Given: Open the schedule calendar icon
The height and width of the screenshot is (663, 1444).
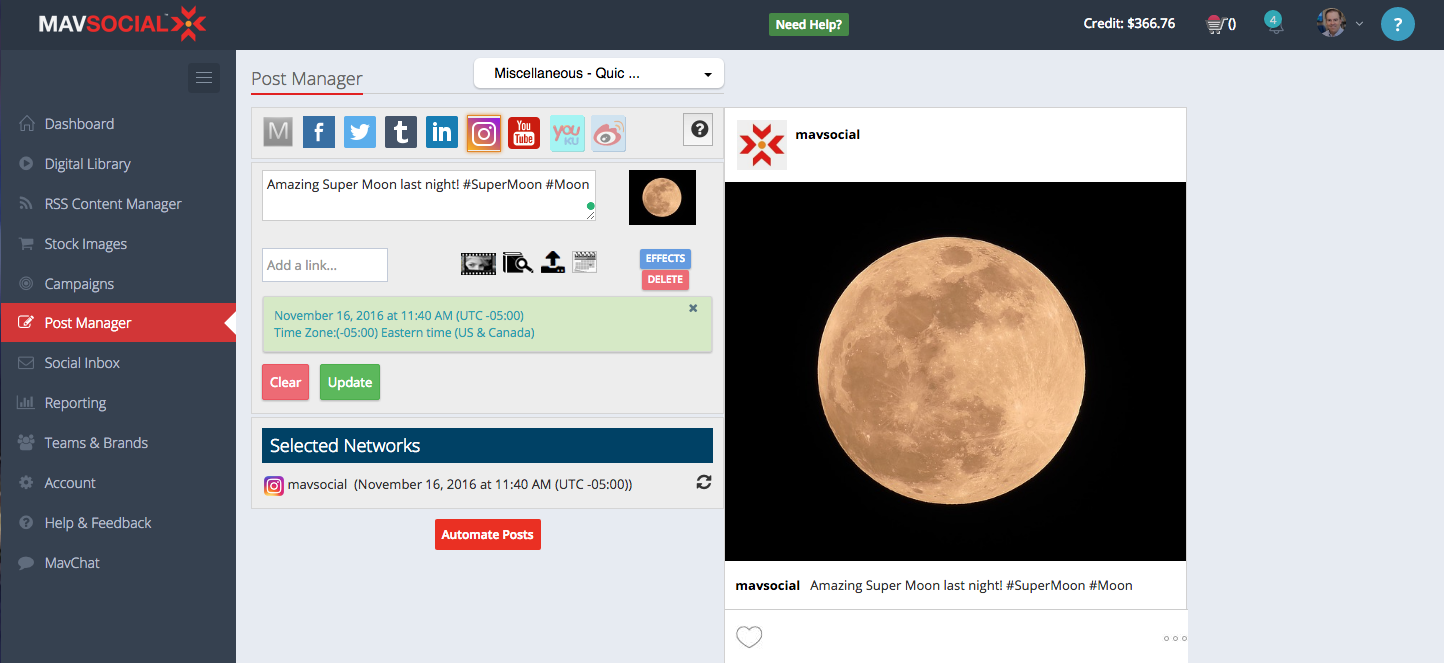Looking at the screenshot, I should tap(585, 262).
